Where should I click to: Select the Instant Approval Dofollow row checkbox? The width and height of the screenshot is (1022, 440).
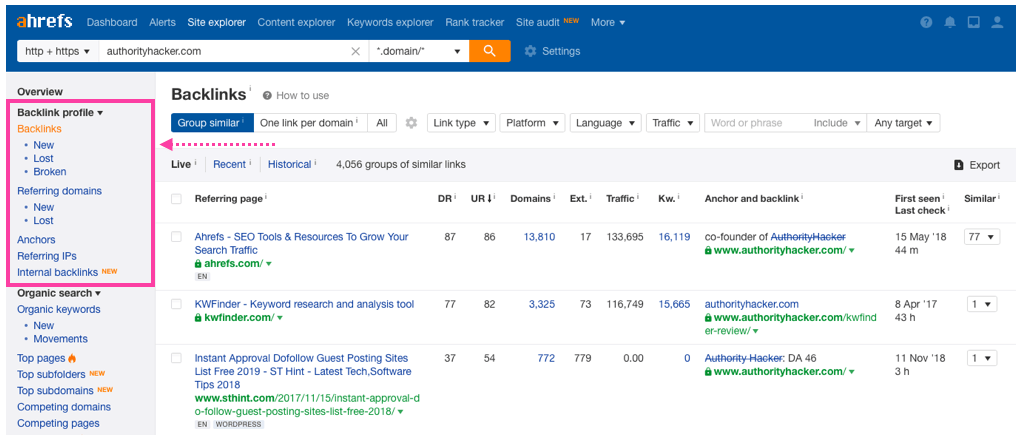tap(177, 358)
